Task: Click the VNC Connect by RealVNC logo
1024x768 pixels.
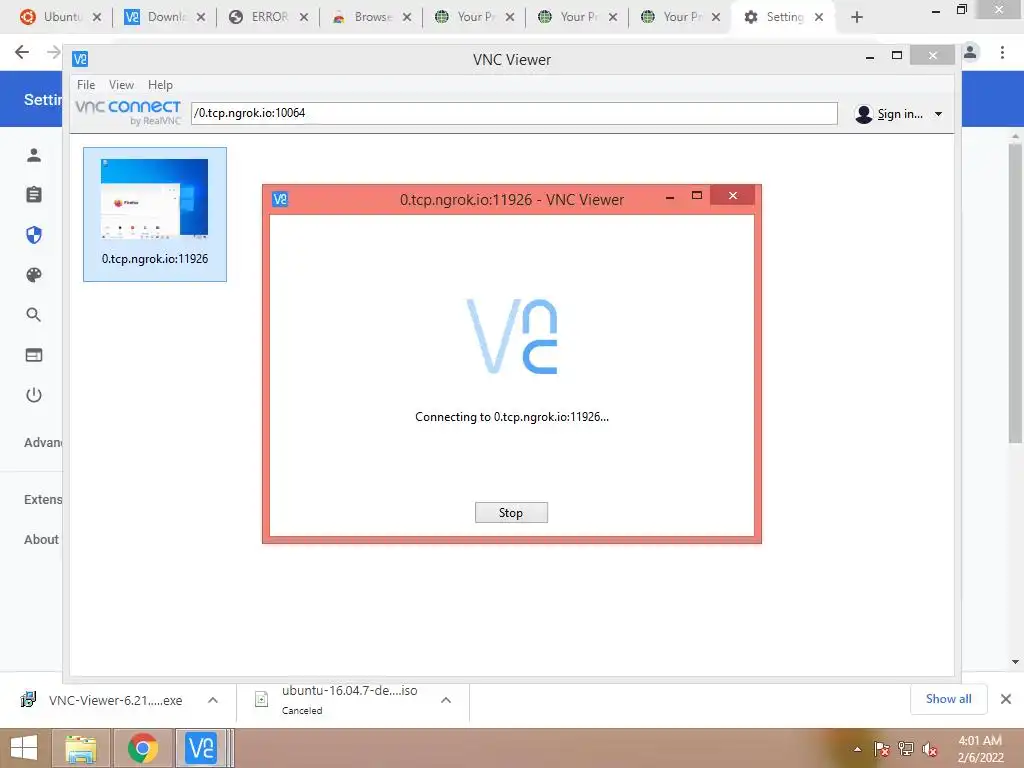Action: tap(128, 112)
